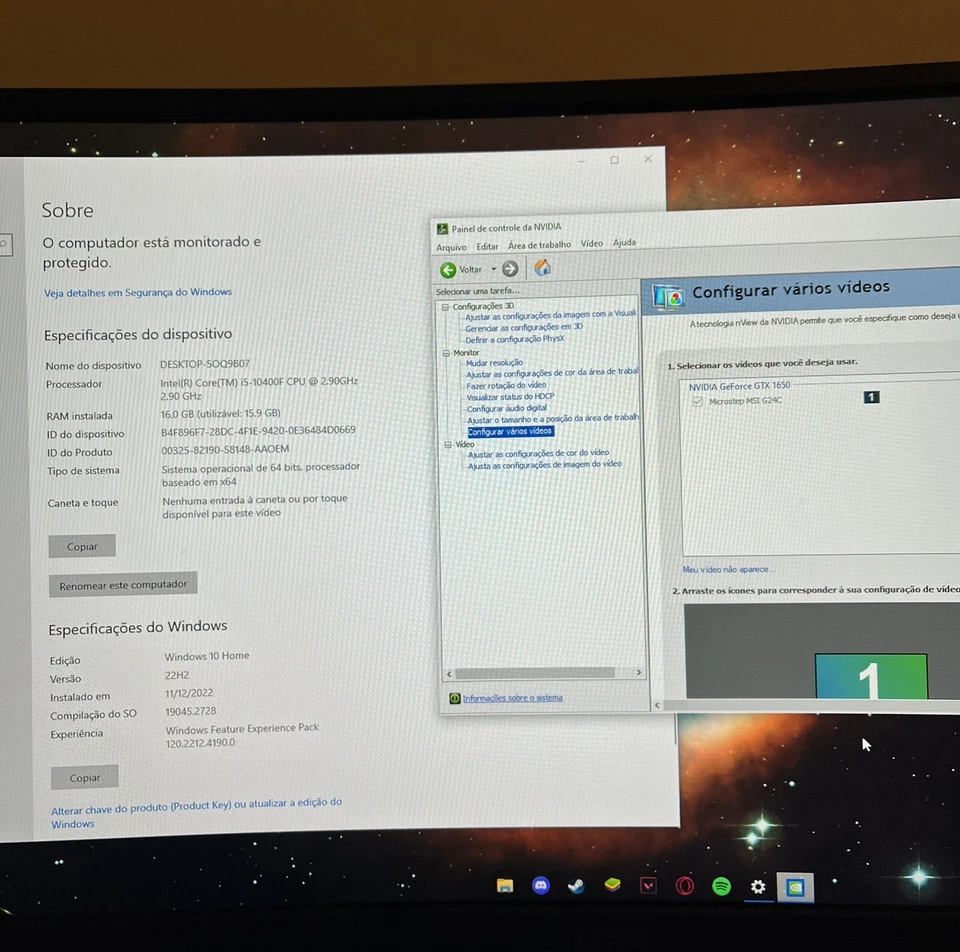This screenshot has height=952, width=960.
Task: Open Discord from the taskbar
Action: [x=541, y=885]
